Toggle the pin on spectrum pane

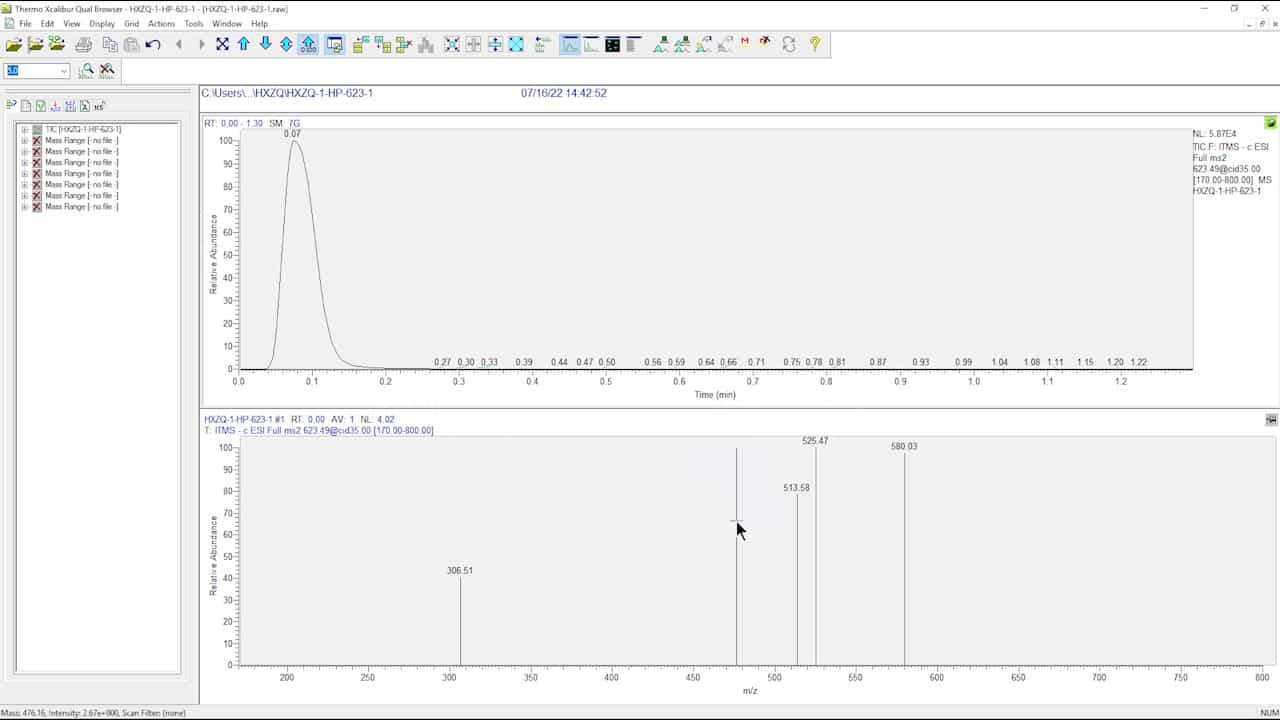[1271, 420]
